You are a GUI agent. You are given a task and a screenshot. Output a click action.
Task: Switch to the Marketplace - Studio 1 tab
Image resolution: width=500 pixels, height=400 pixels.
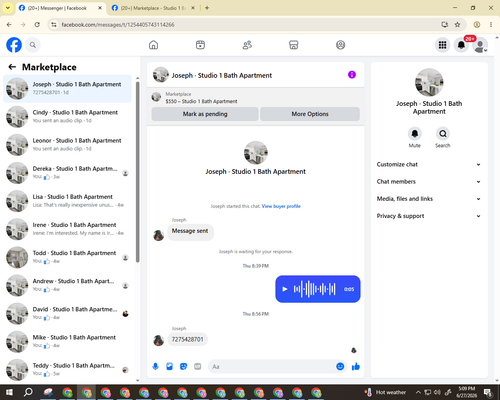coord(153,8)
